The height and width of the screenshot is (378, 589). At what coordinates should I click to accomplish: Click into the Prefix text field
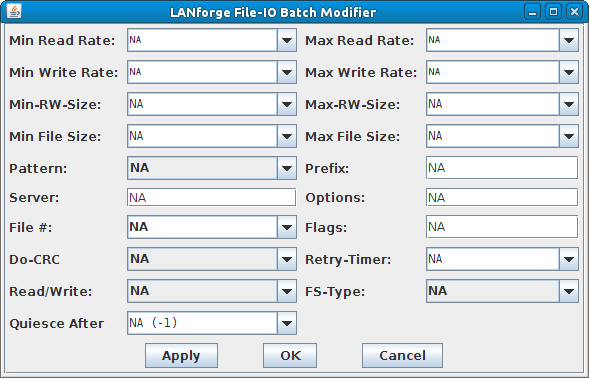502,168
